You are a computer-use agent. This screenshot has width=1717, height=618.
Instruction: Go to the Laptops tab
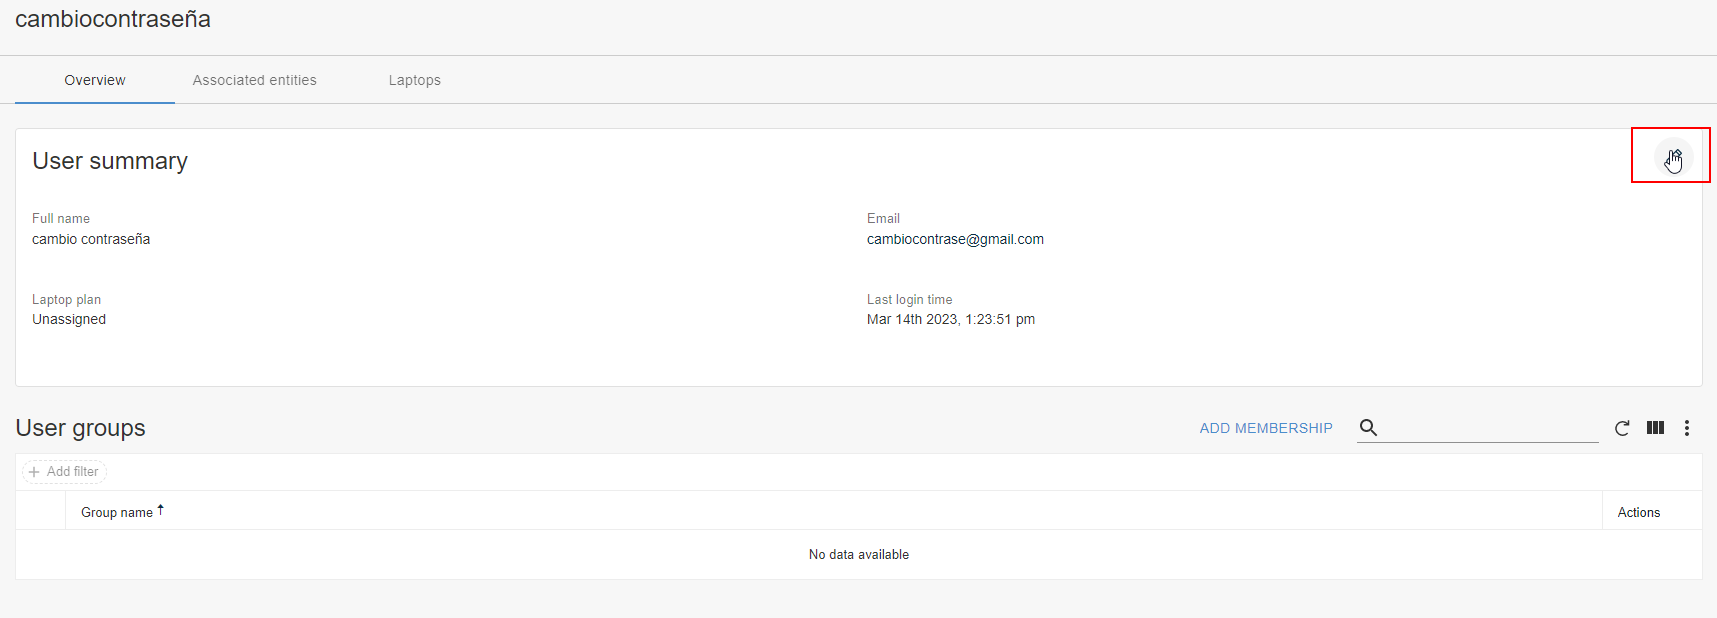coord(415,80)
